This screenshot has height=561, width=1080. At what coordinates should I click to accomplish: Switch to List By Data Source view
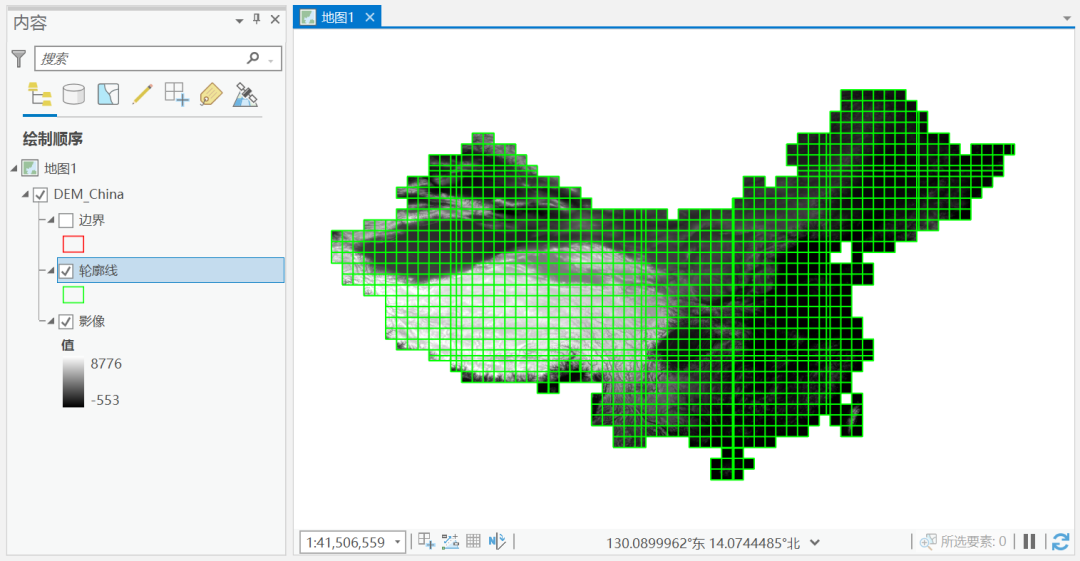74,95
